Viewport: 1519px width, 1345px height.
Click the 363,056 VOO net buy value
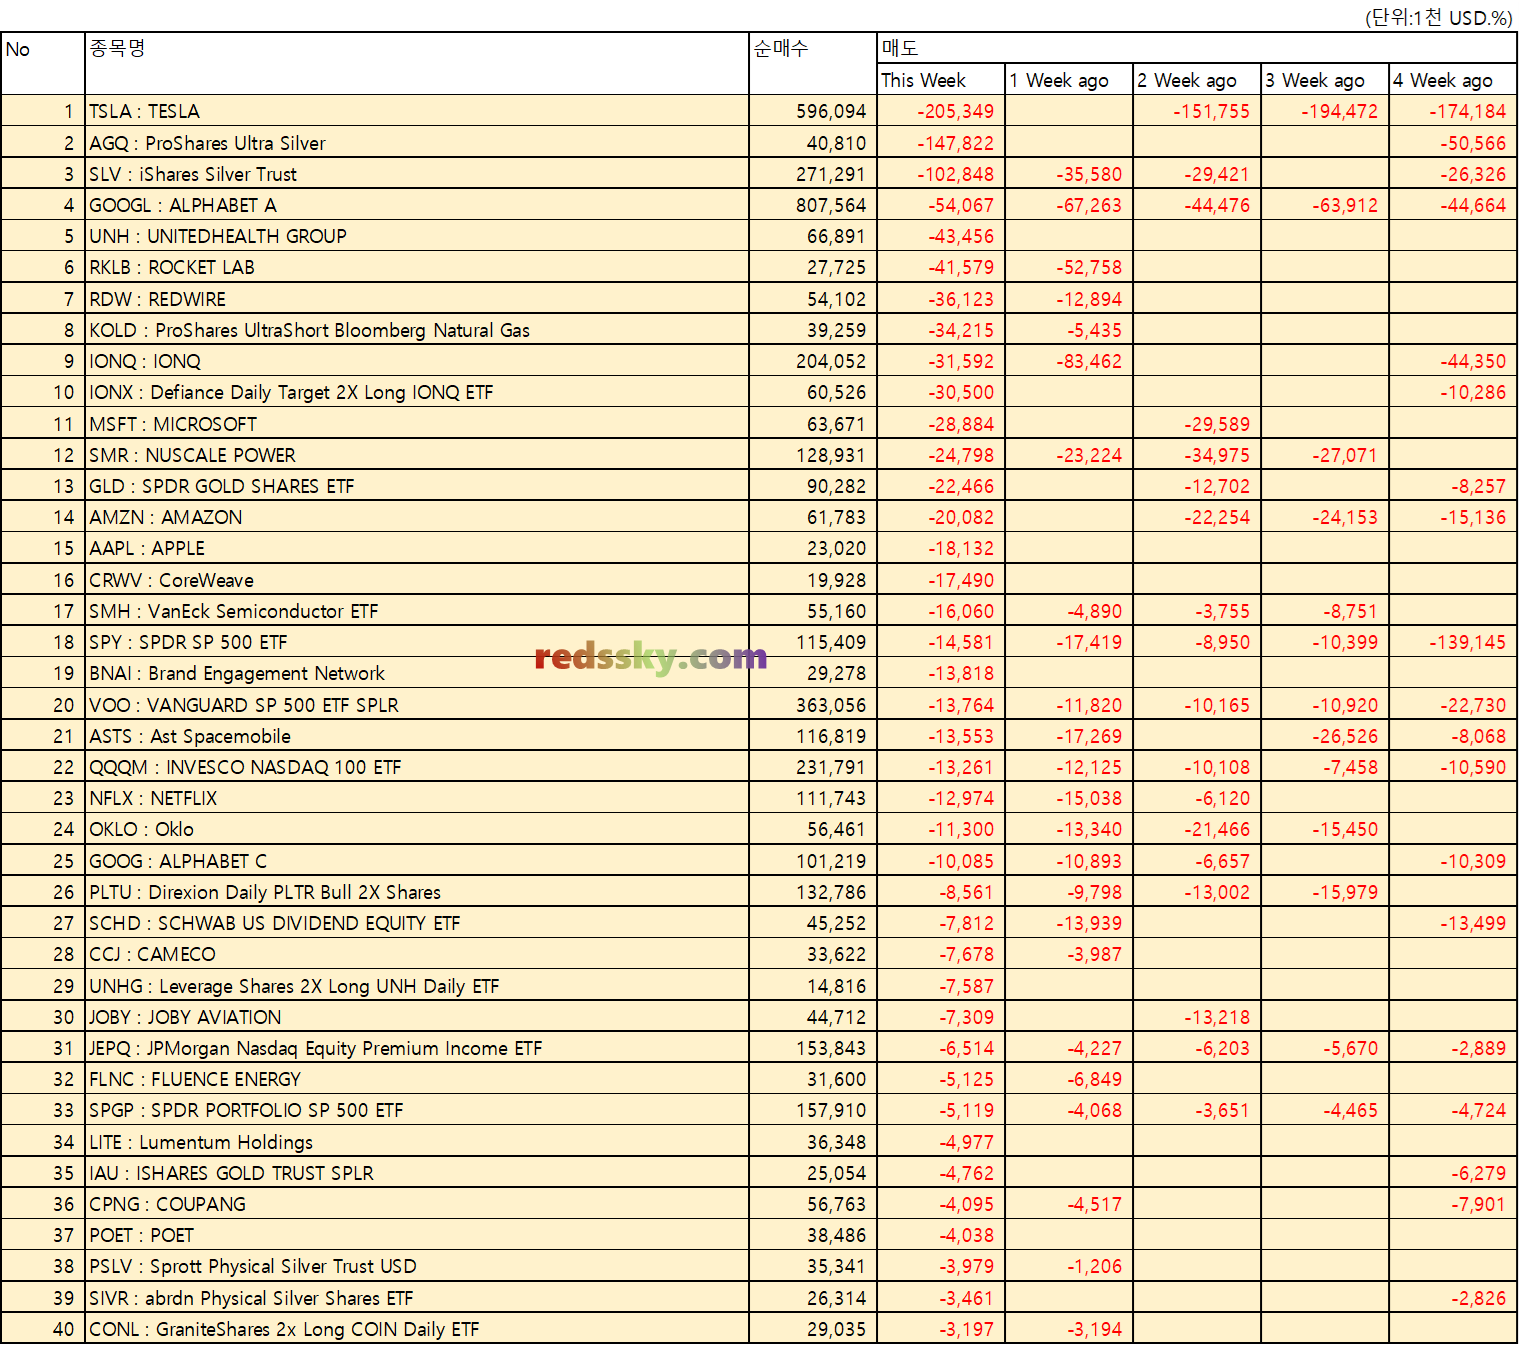click(831, 704)
